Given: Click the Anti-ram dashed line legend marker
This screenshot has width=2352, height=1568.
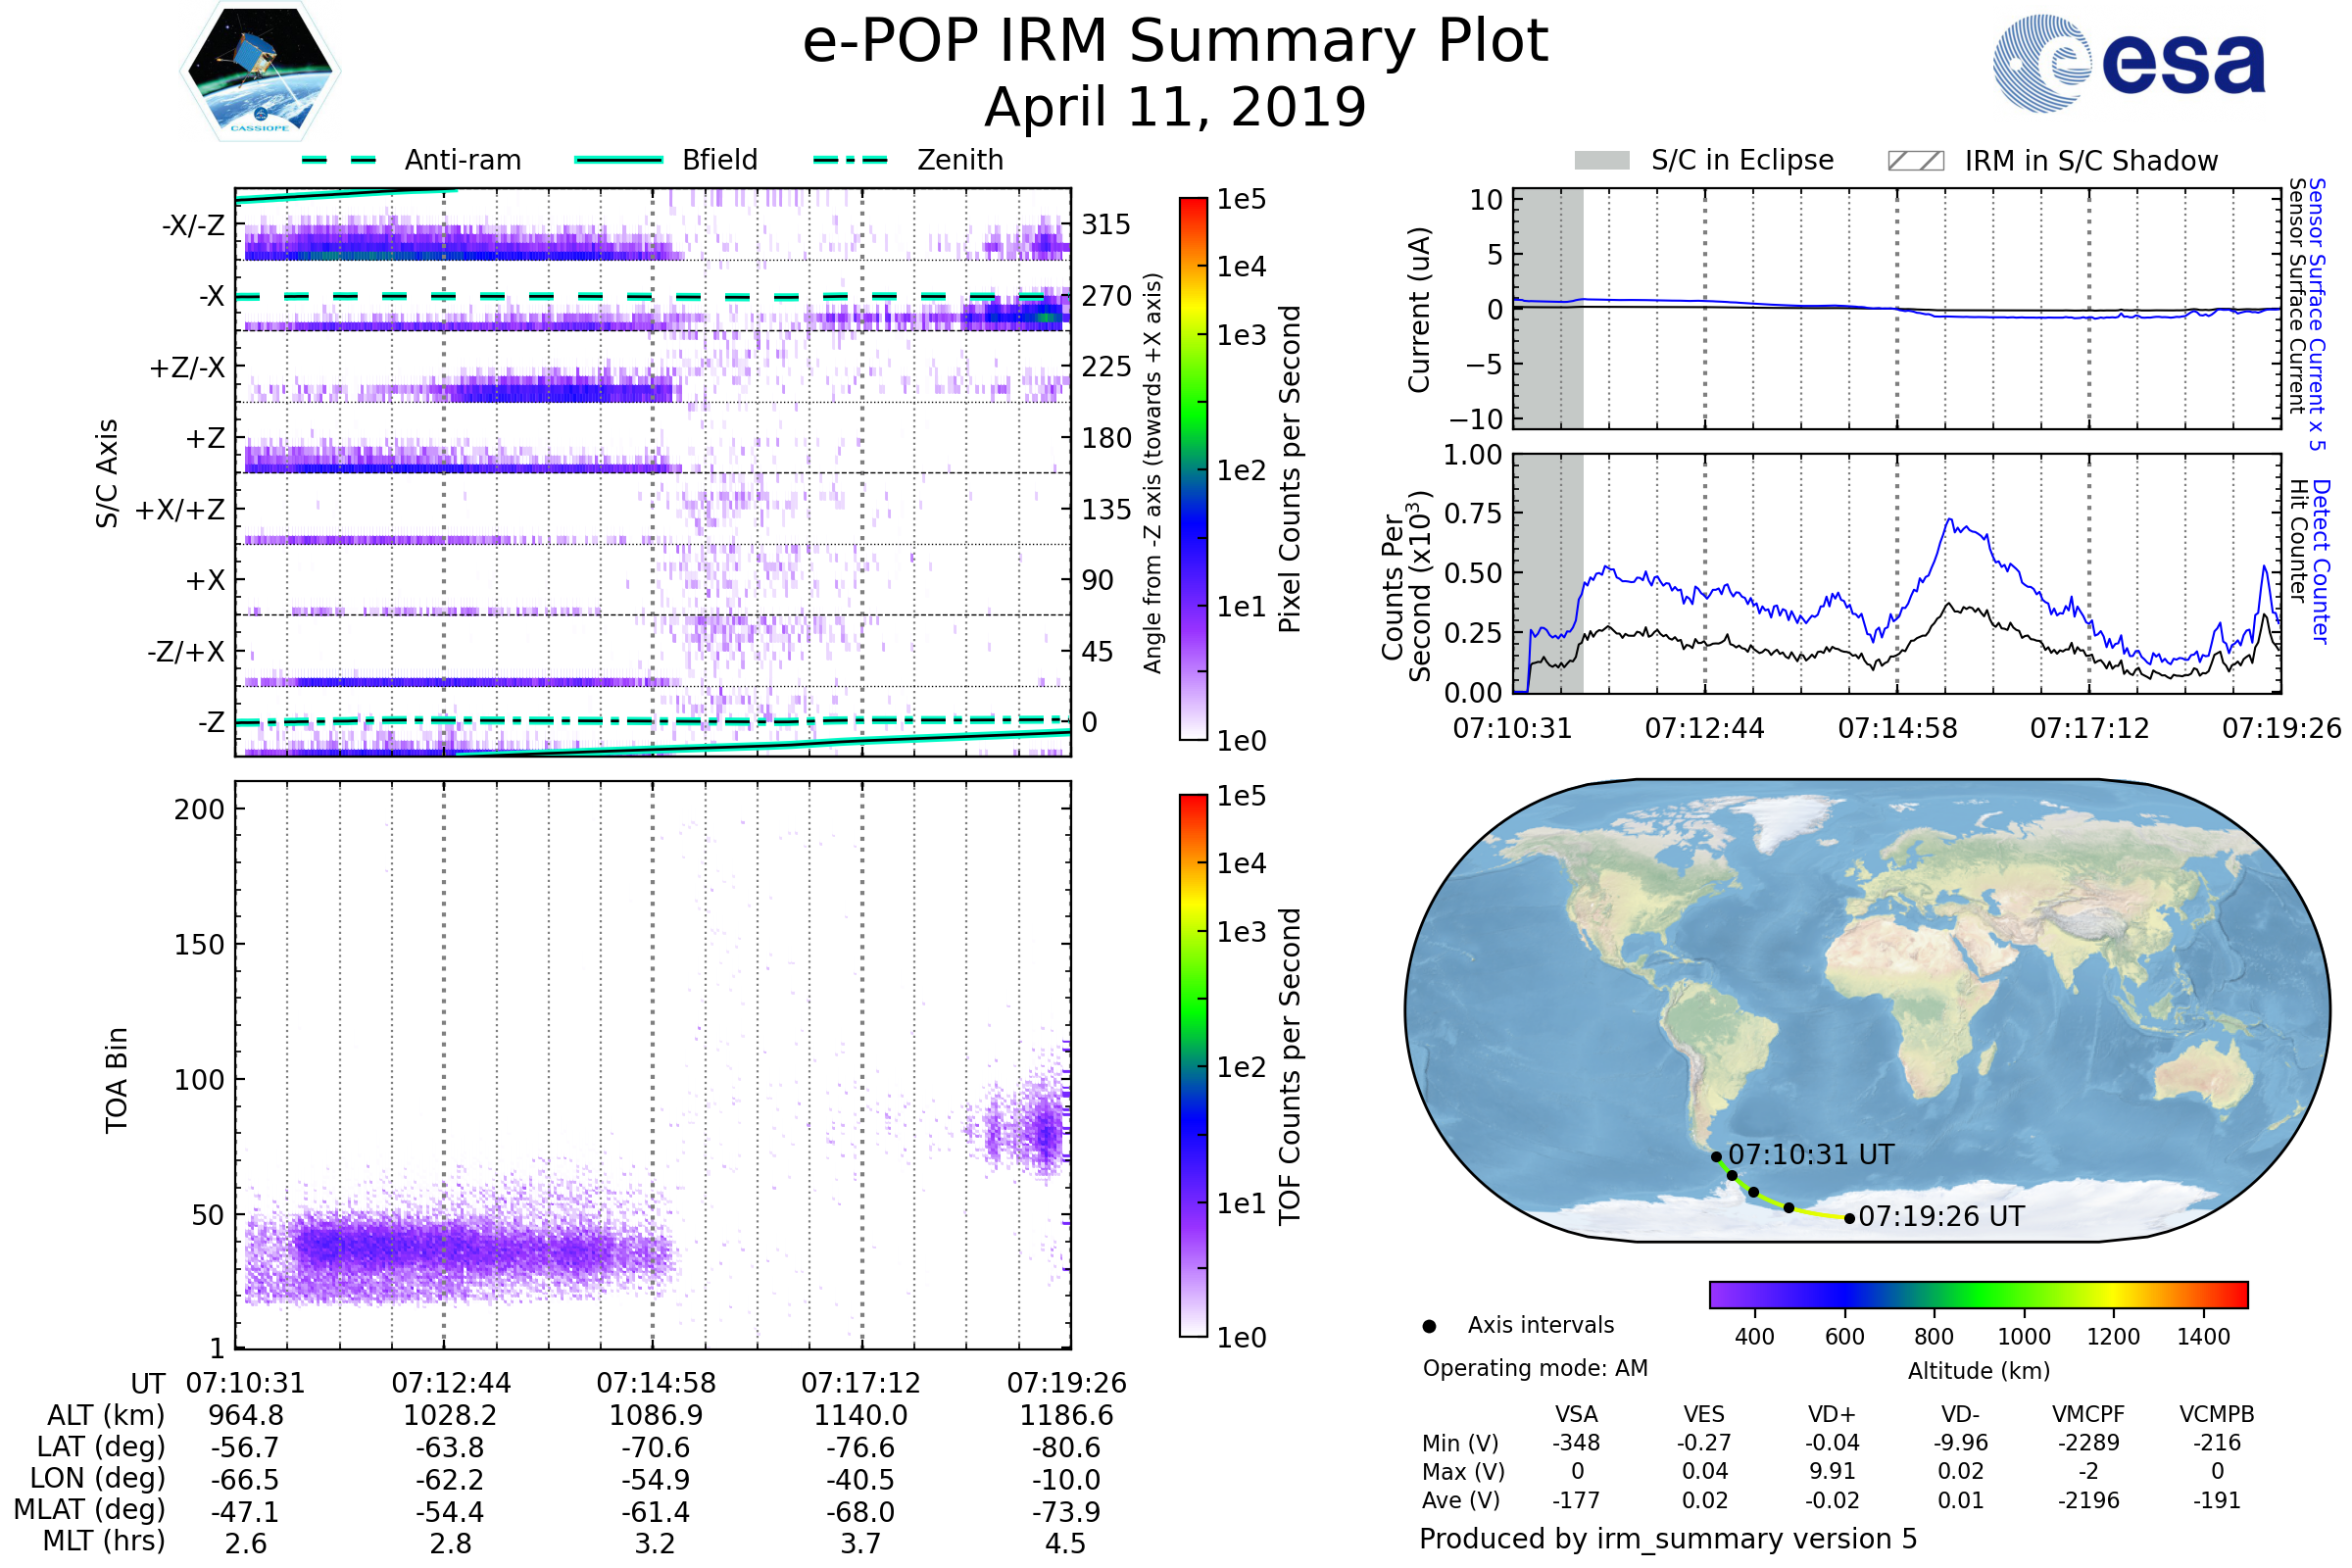Looking at the screenshot, I should point(339,160).
